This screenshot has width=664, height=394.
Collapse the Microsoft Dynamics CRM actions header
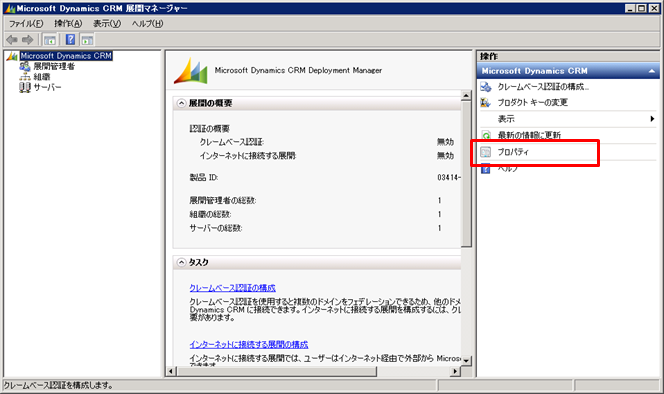pos(653,71)
